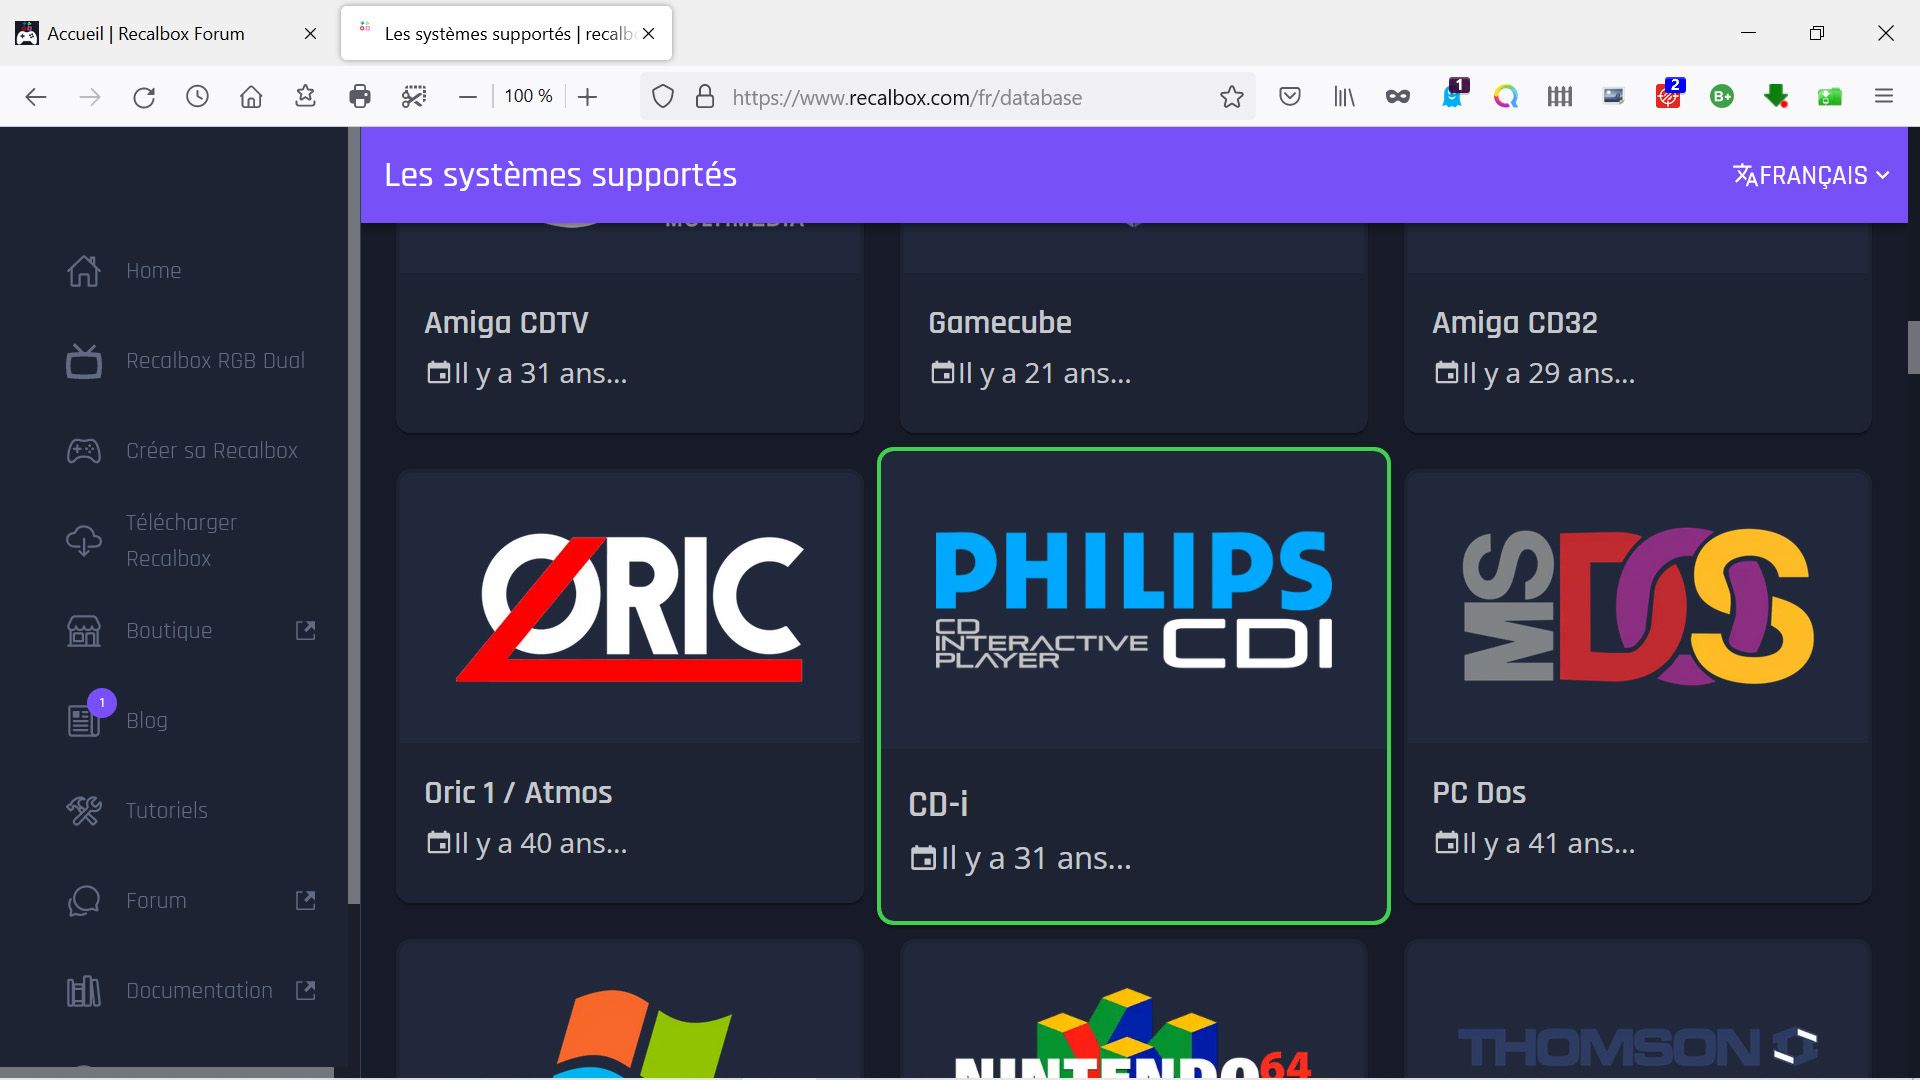Click the Windows logo card

[x=630, y=1010]
